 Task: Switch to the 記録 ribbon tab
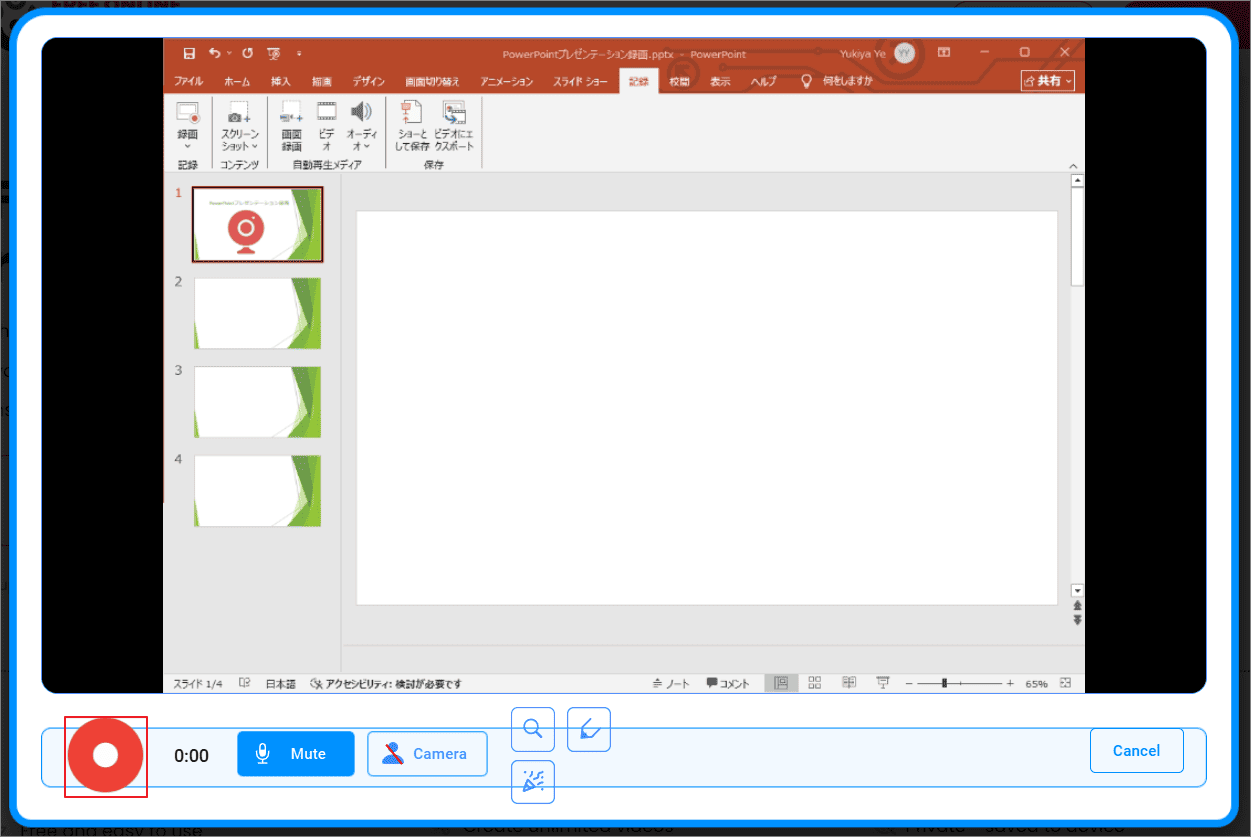pos(636,81)
